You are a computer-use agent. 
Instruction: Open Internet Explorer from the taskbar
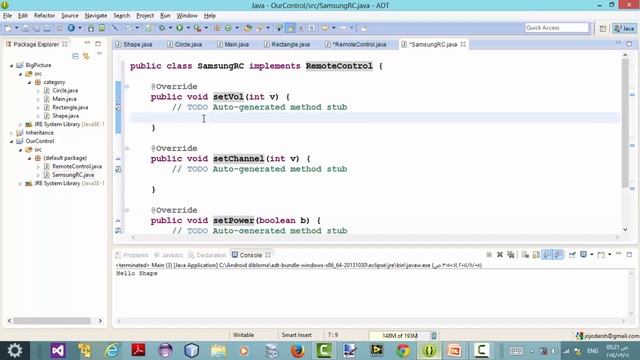pyautogui.click(x=111, y=351)
